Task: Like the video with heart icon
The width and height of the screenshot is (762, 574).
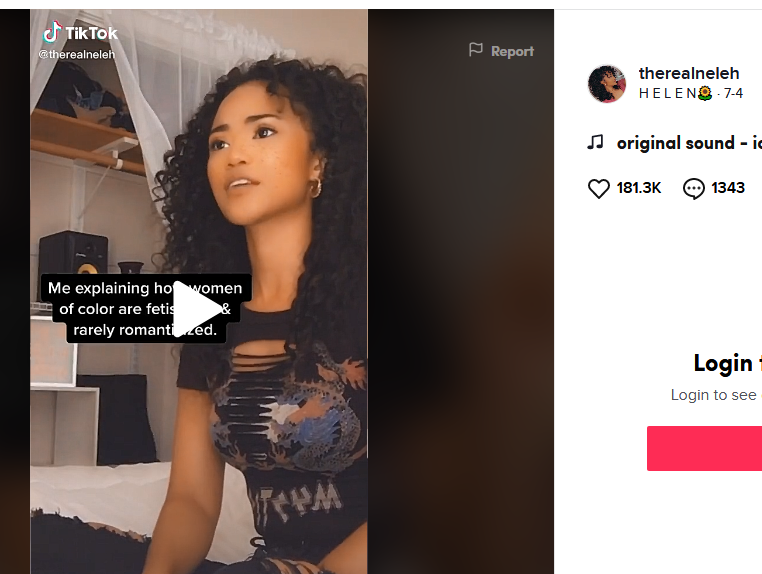Action: tap(599, 188)
